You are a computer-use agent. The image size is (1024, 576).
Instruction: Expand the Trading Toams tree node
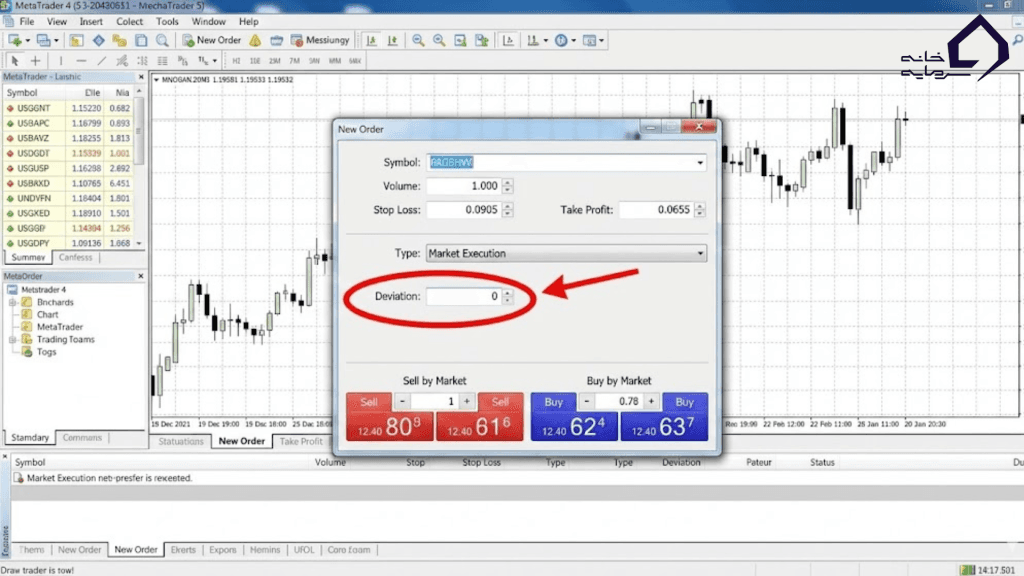point(13,339)
